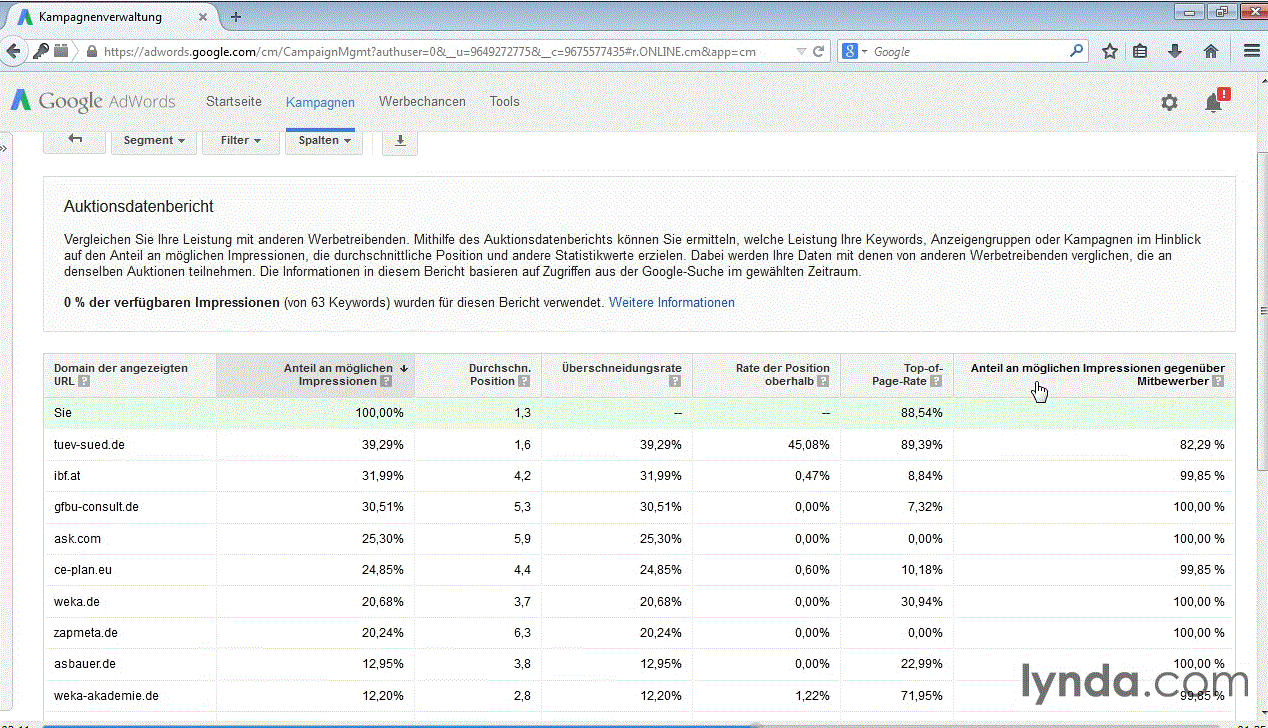The width and height of the screenshot is (1268, 728).
Task: Click the 45,08% value in tuev-sued.de row
Action: pos(808,444)
